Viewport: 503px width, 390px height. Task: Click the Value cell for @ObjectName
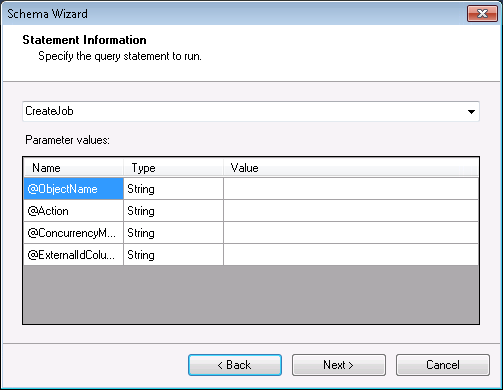click(351, 189)
